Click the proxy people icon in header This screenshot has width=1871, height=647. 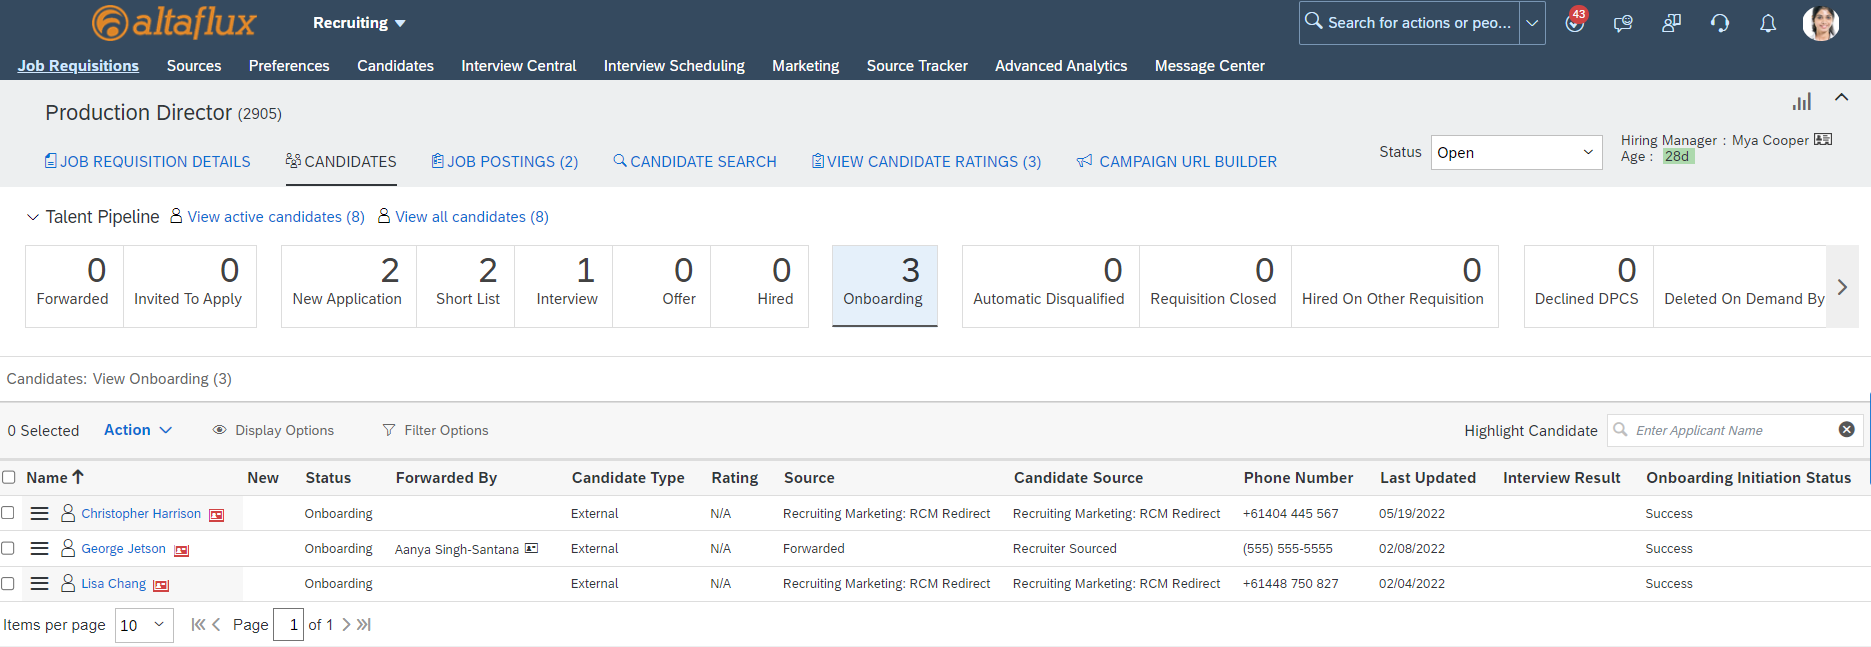pos(1671,23)
